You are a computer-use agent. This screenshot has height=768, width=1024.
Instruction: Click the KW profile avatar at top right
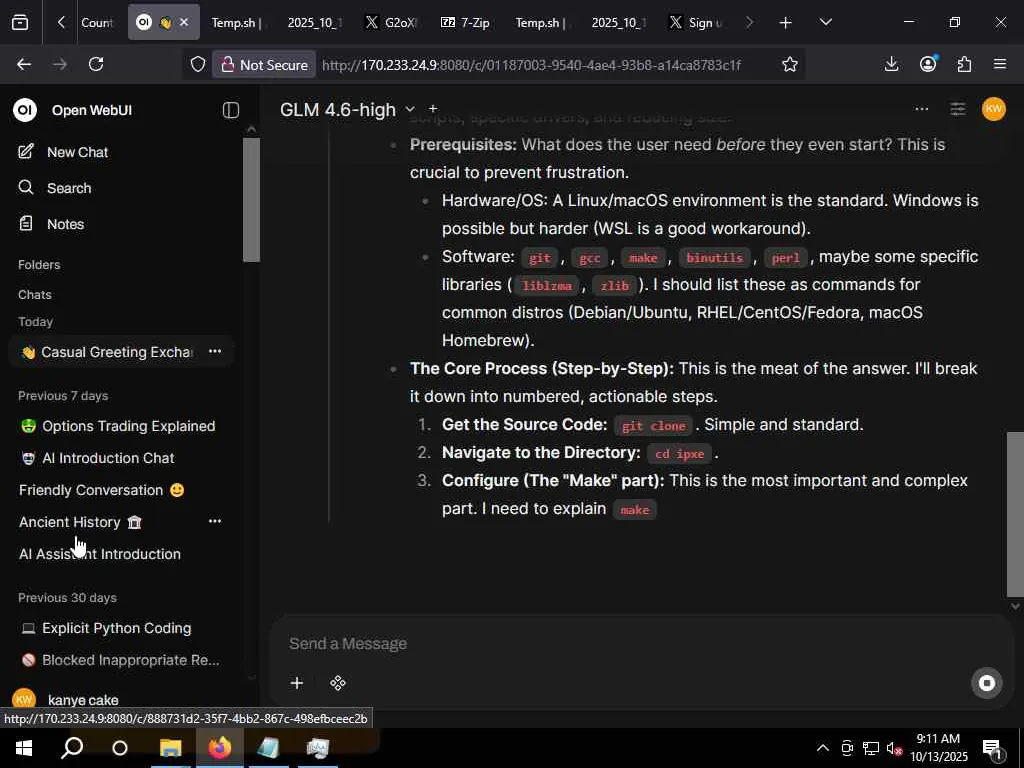(994, 109)
